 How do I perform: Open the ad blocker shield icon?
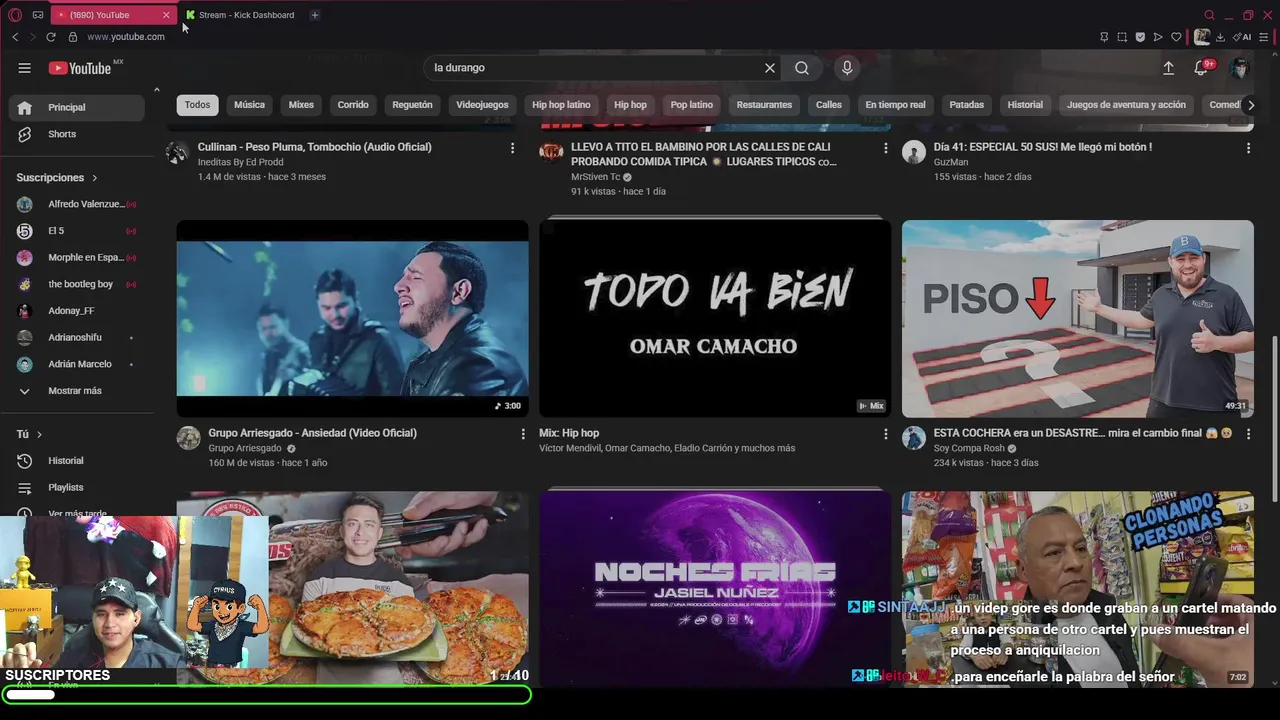point(1140,37)
